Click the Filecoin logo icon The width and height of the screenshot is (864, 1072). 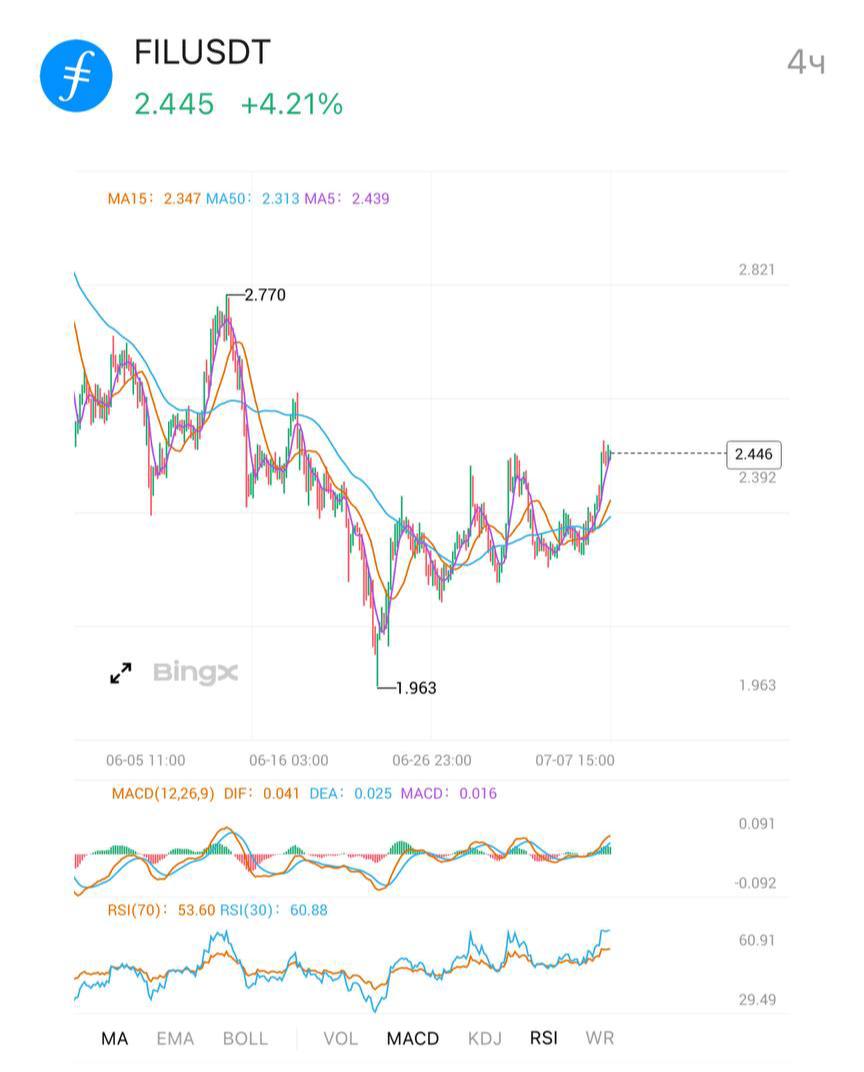coord(76,76)
